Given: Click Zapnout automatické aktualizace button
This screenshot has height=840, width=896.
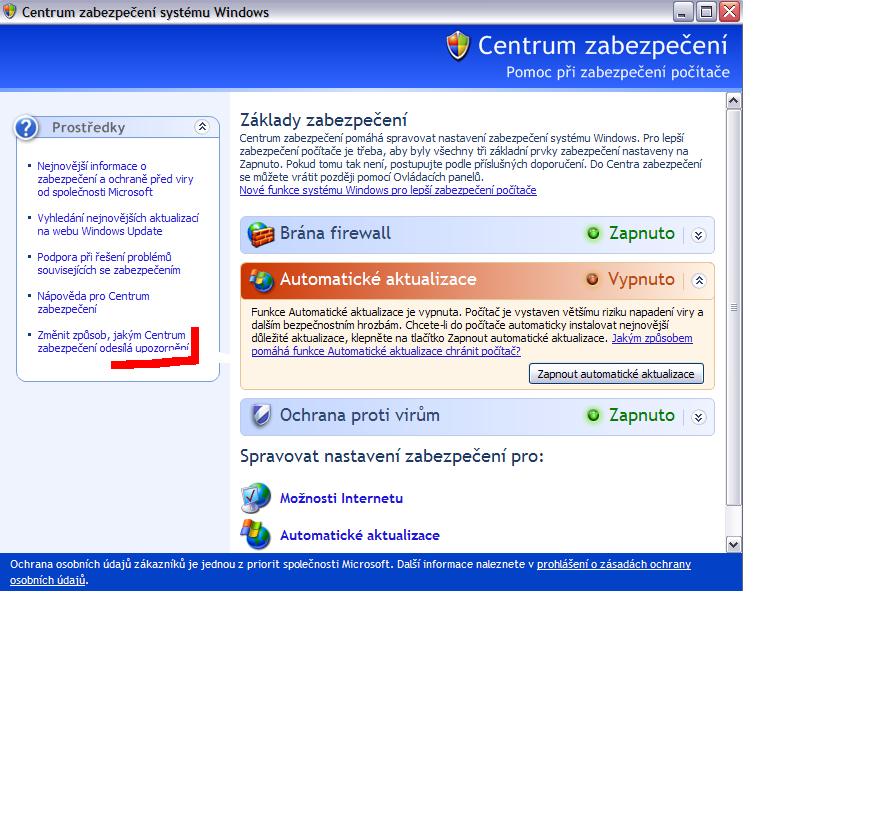Looking at the screenshot, I should (616, 374).
